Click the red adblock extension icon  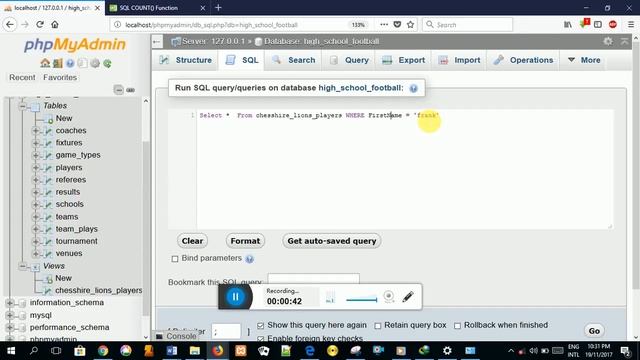[613, 24]
